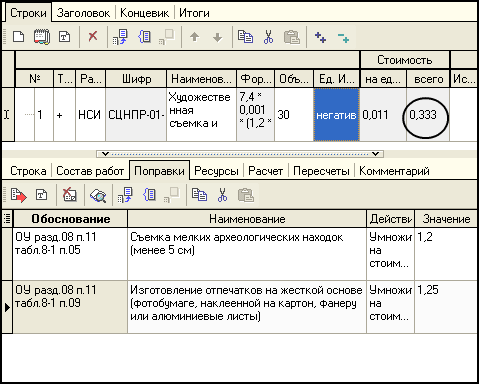Click the delete correction icon with red X

click(x=70, y=194)
